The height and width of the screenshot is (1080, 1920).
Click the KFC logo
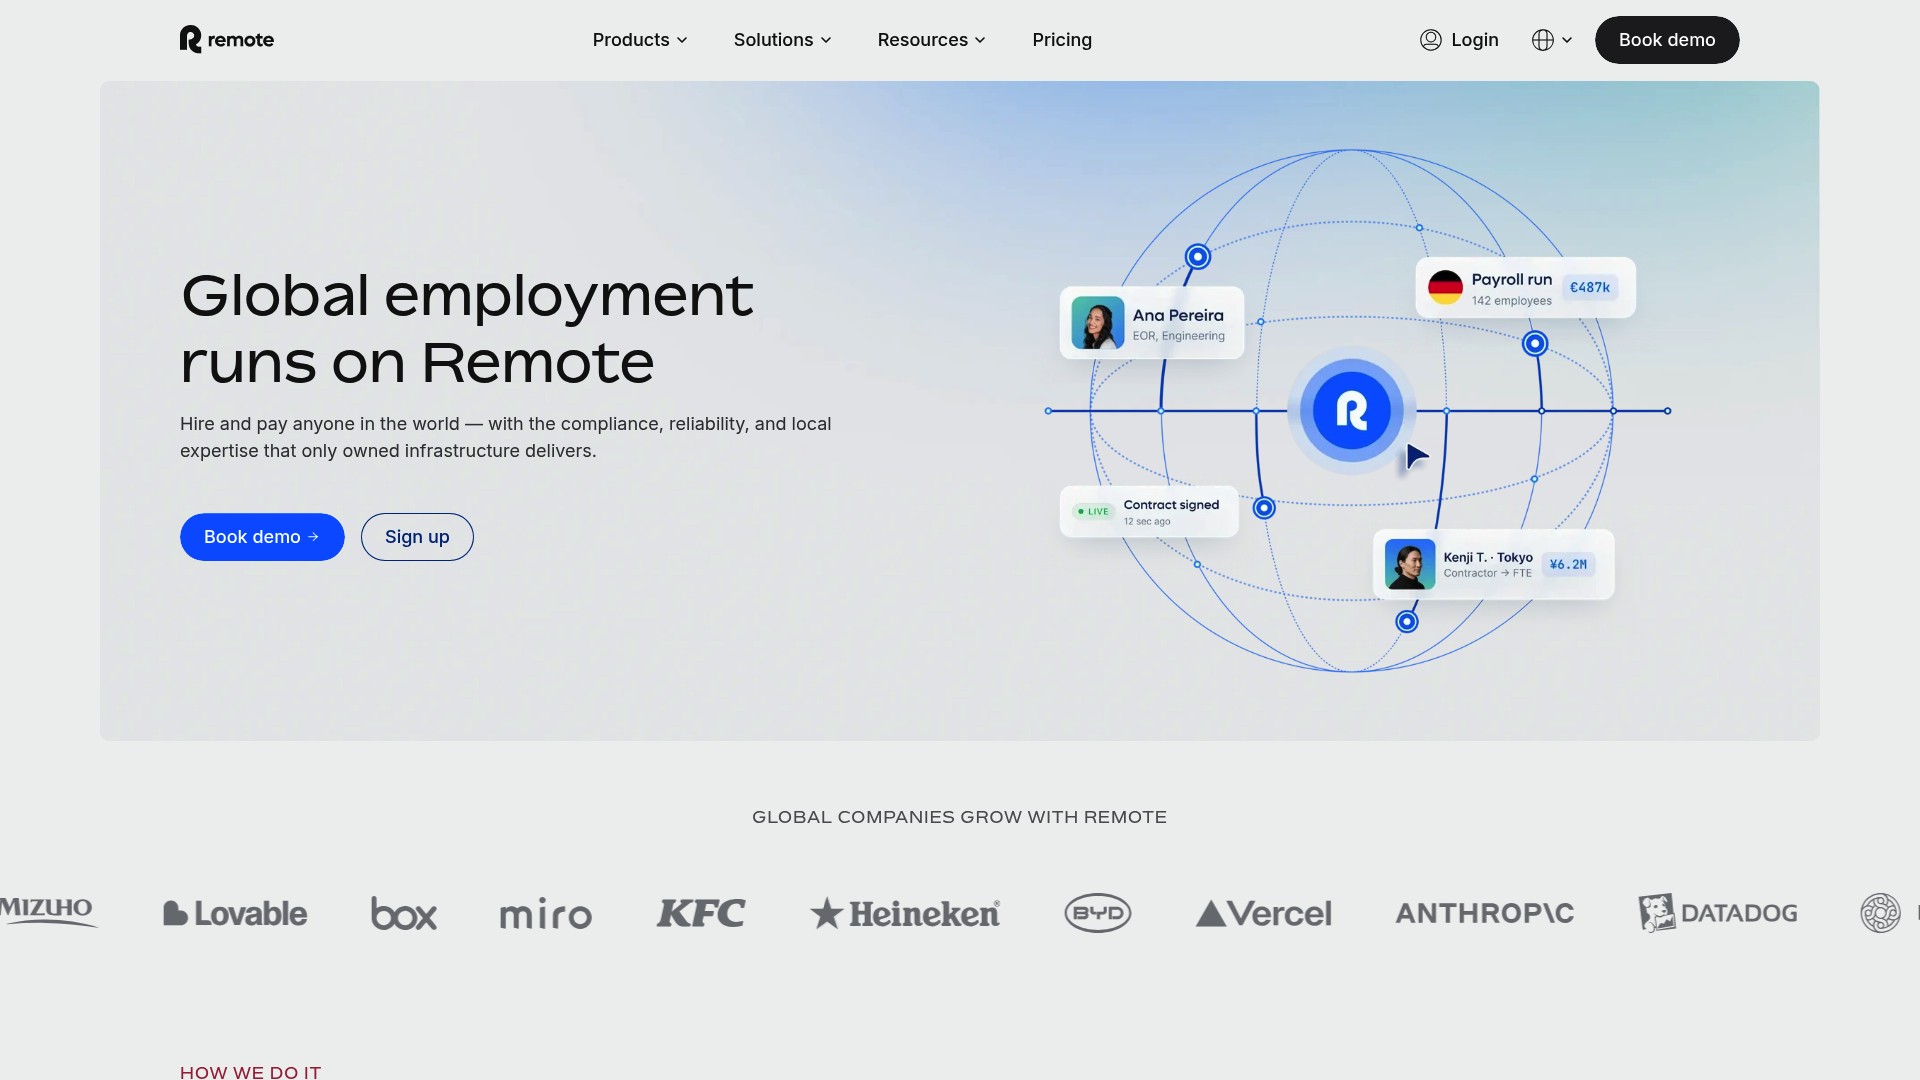(x=701, y=913)
